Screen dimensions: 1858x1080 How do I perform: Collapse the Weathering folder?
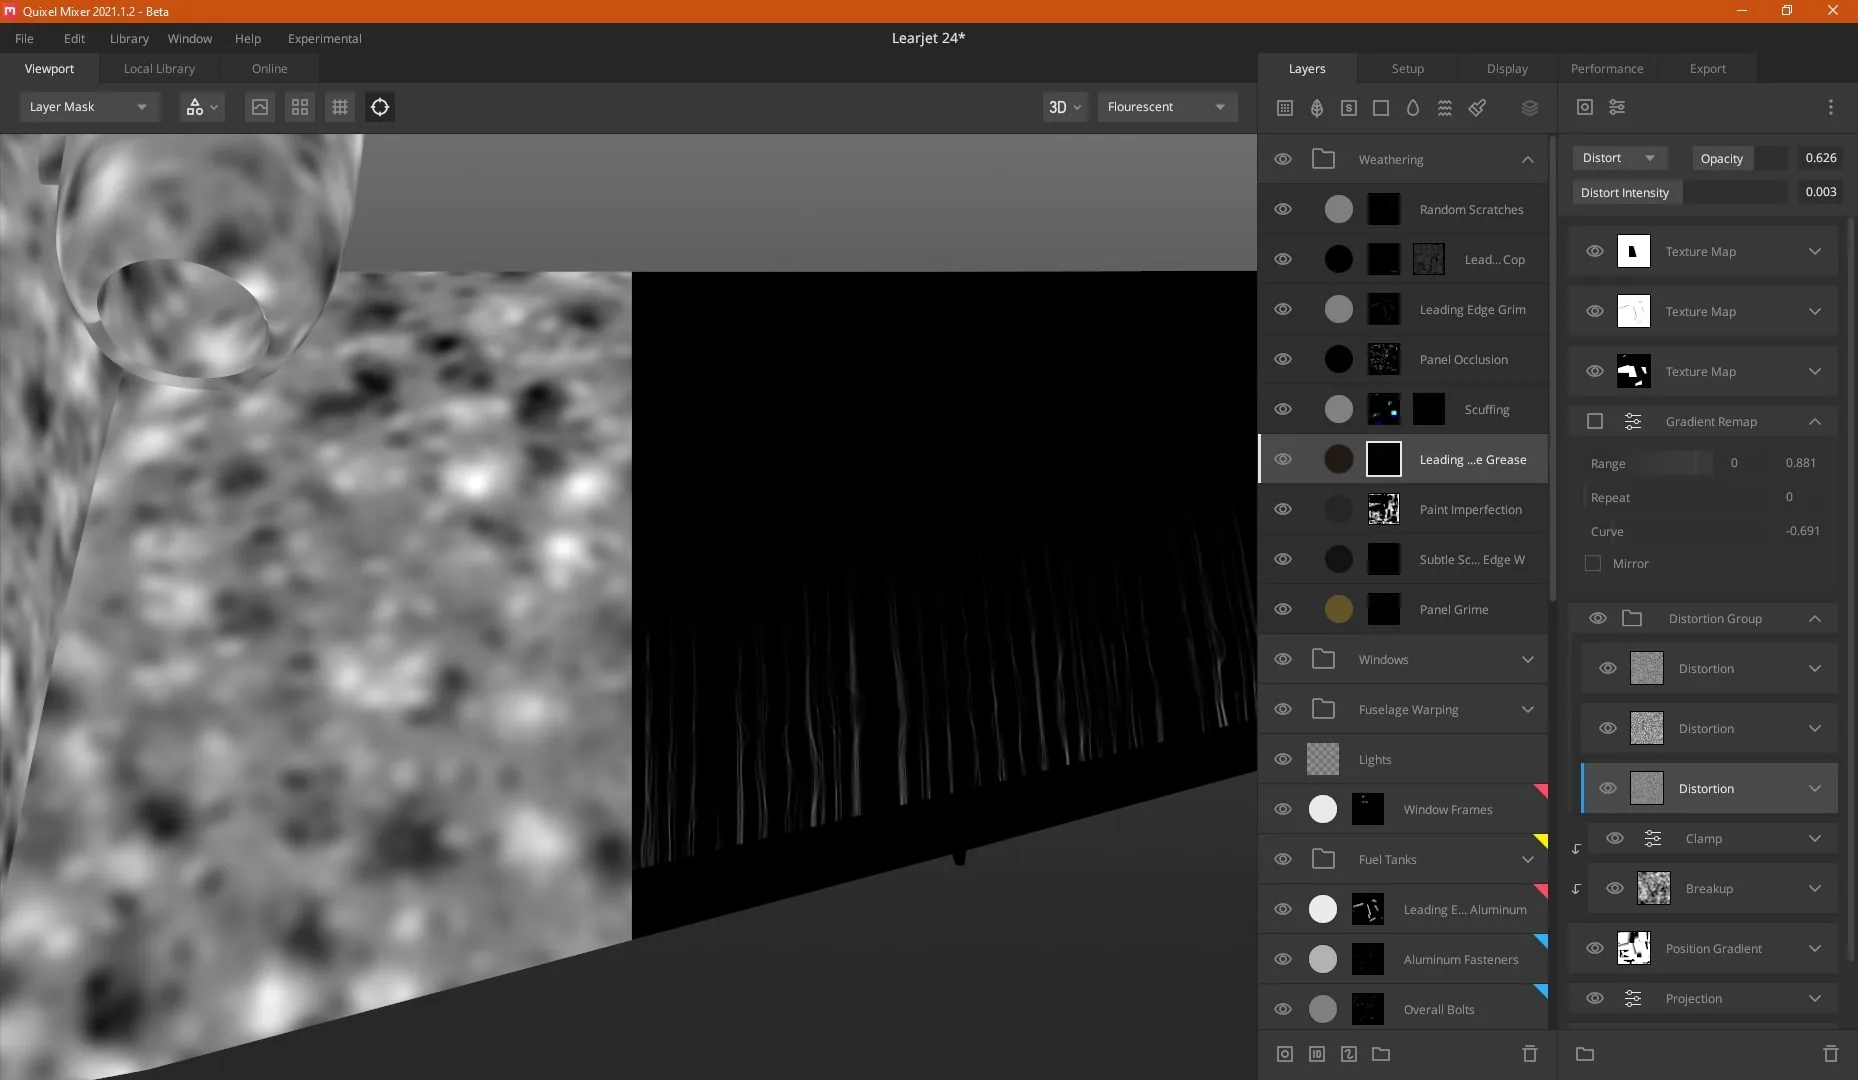point(1527,159)
